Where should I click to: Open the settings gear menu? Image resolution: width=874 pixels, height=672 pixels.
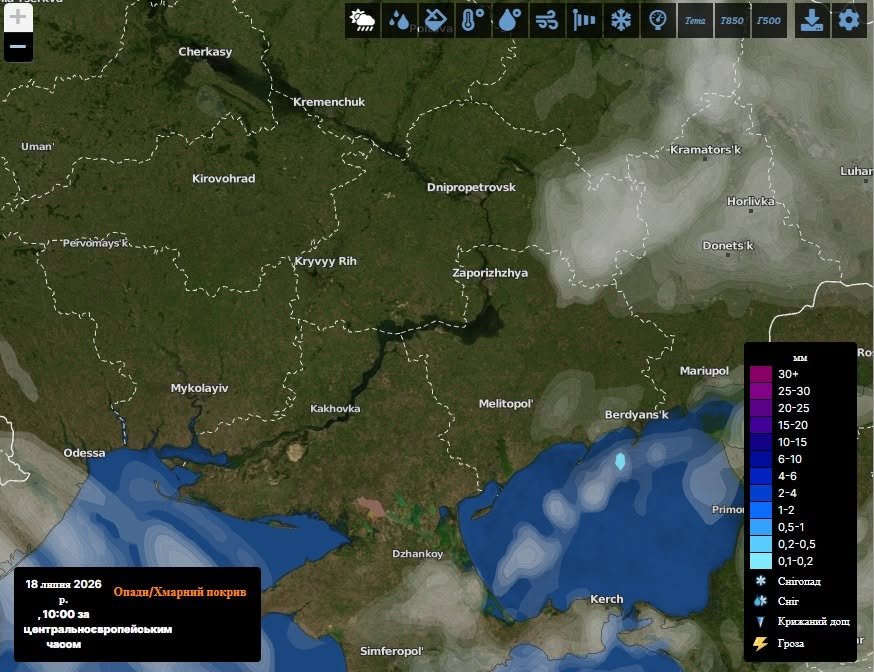(849, 21)
